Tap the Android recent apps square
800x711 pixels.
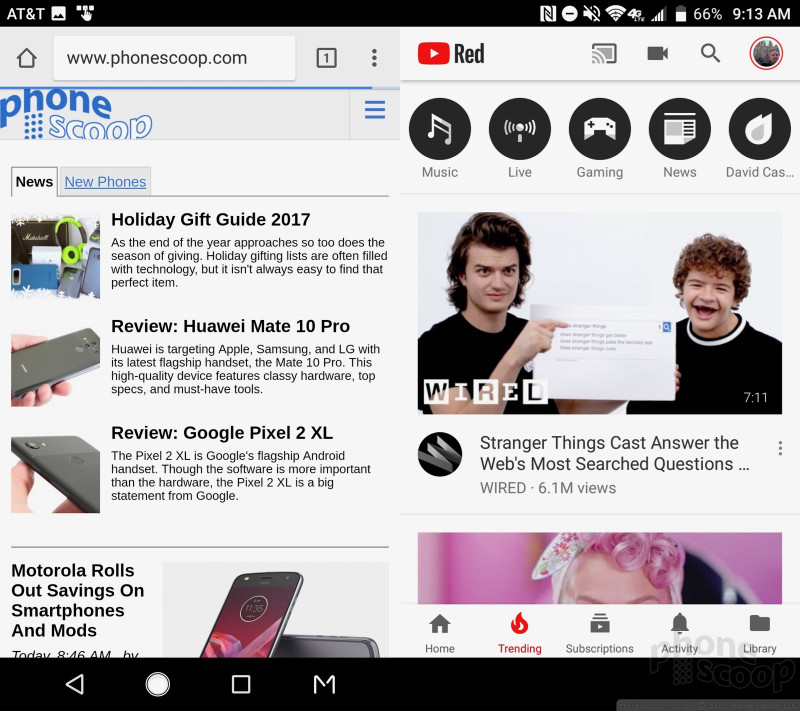241,684
